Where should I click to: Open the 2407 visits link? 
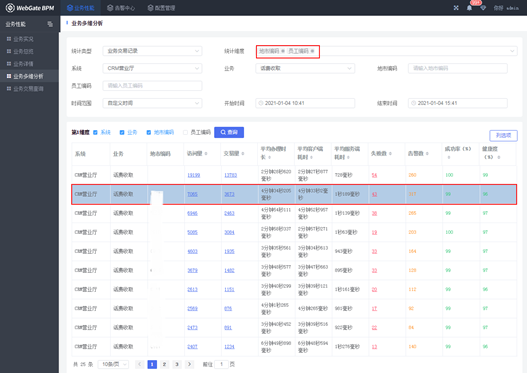[192, 347]
